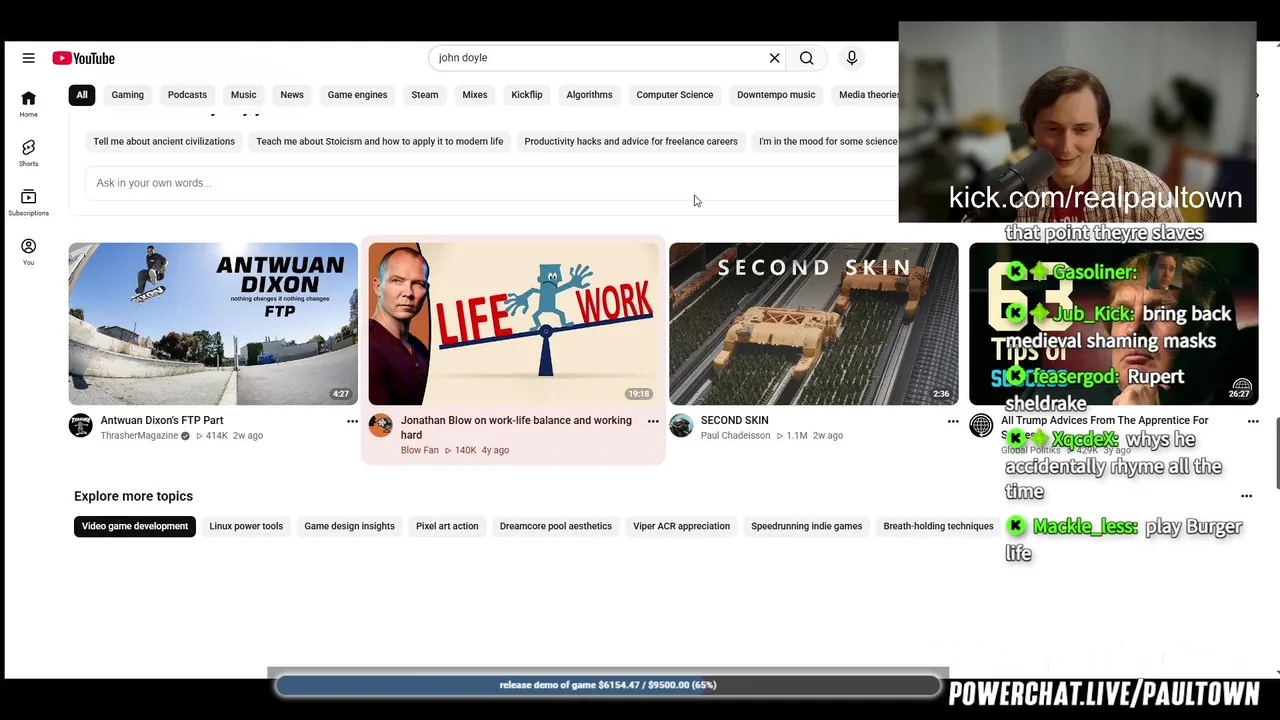Screen dimensions: 1280x720
Task: Select Linux power tools topic
Action: pyautogui.click(x=246, y=526)
